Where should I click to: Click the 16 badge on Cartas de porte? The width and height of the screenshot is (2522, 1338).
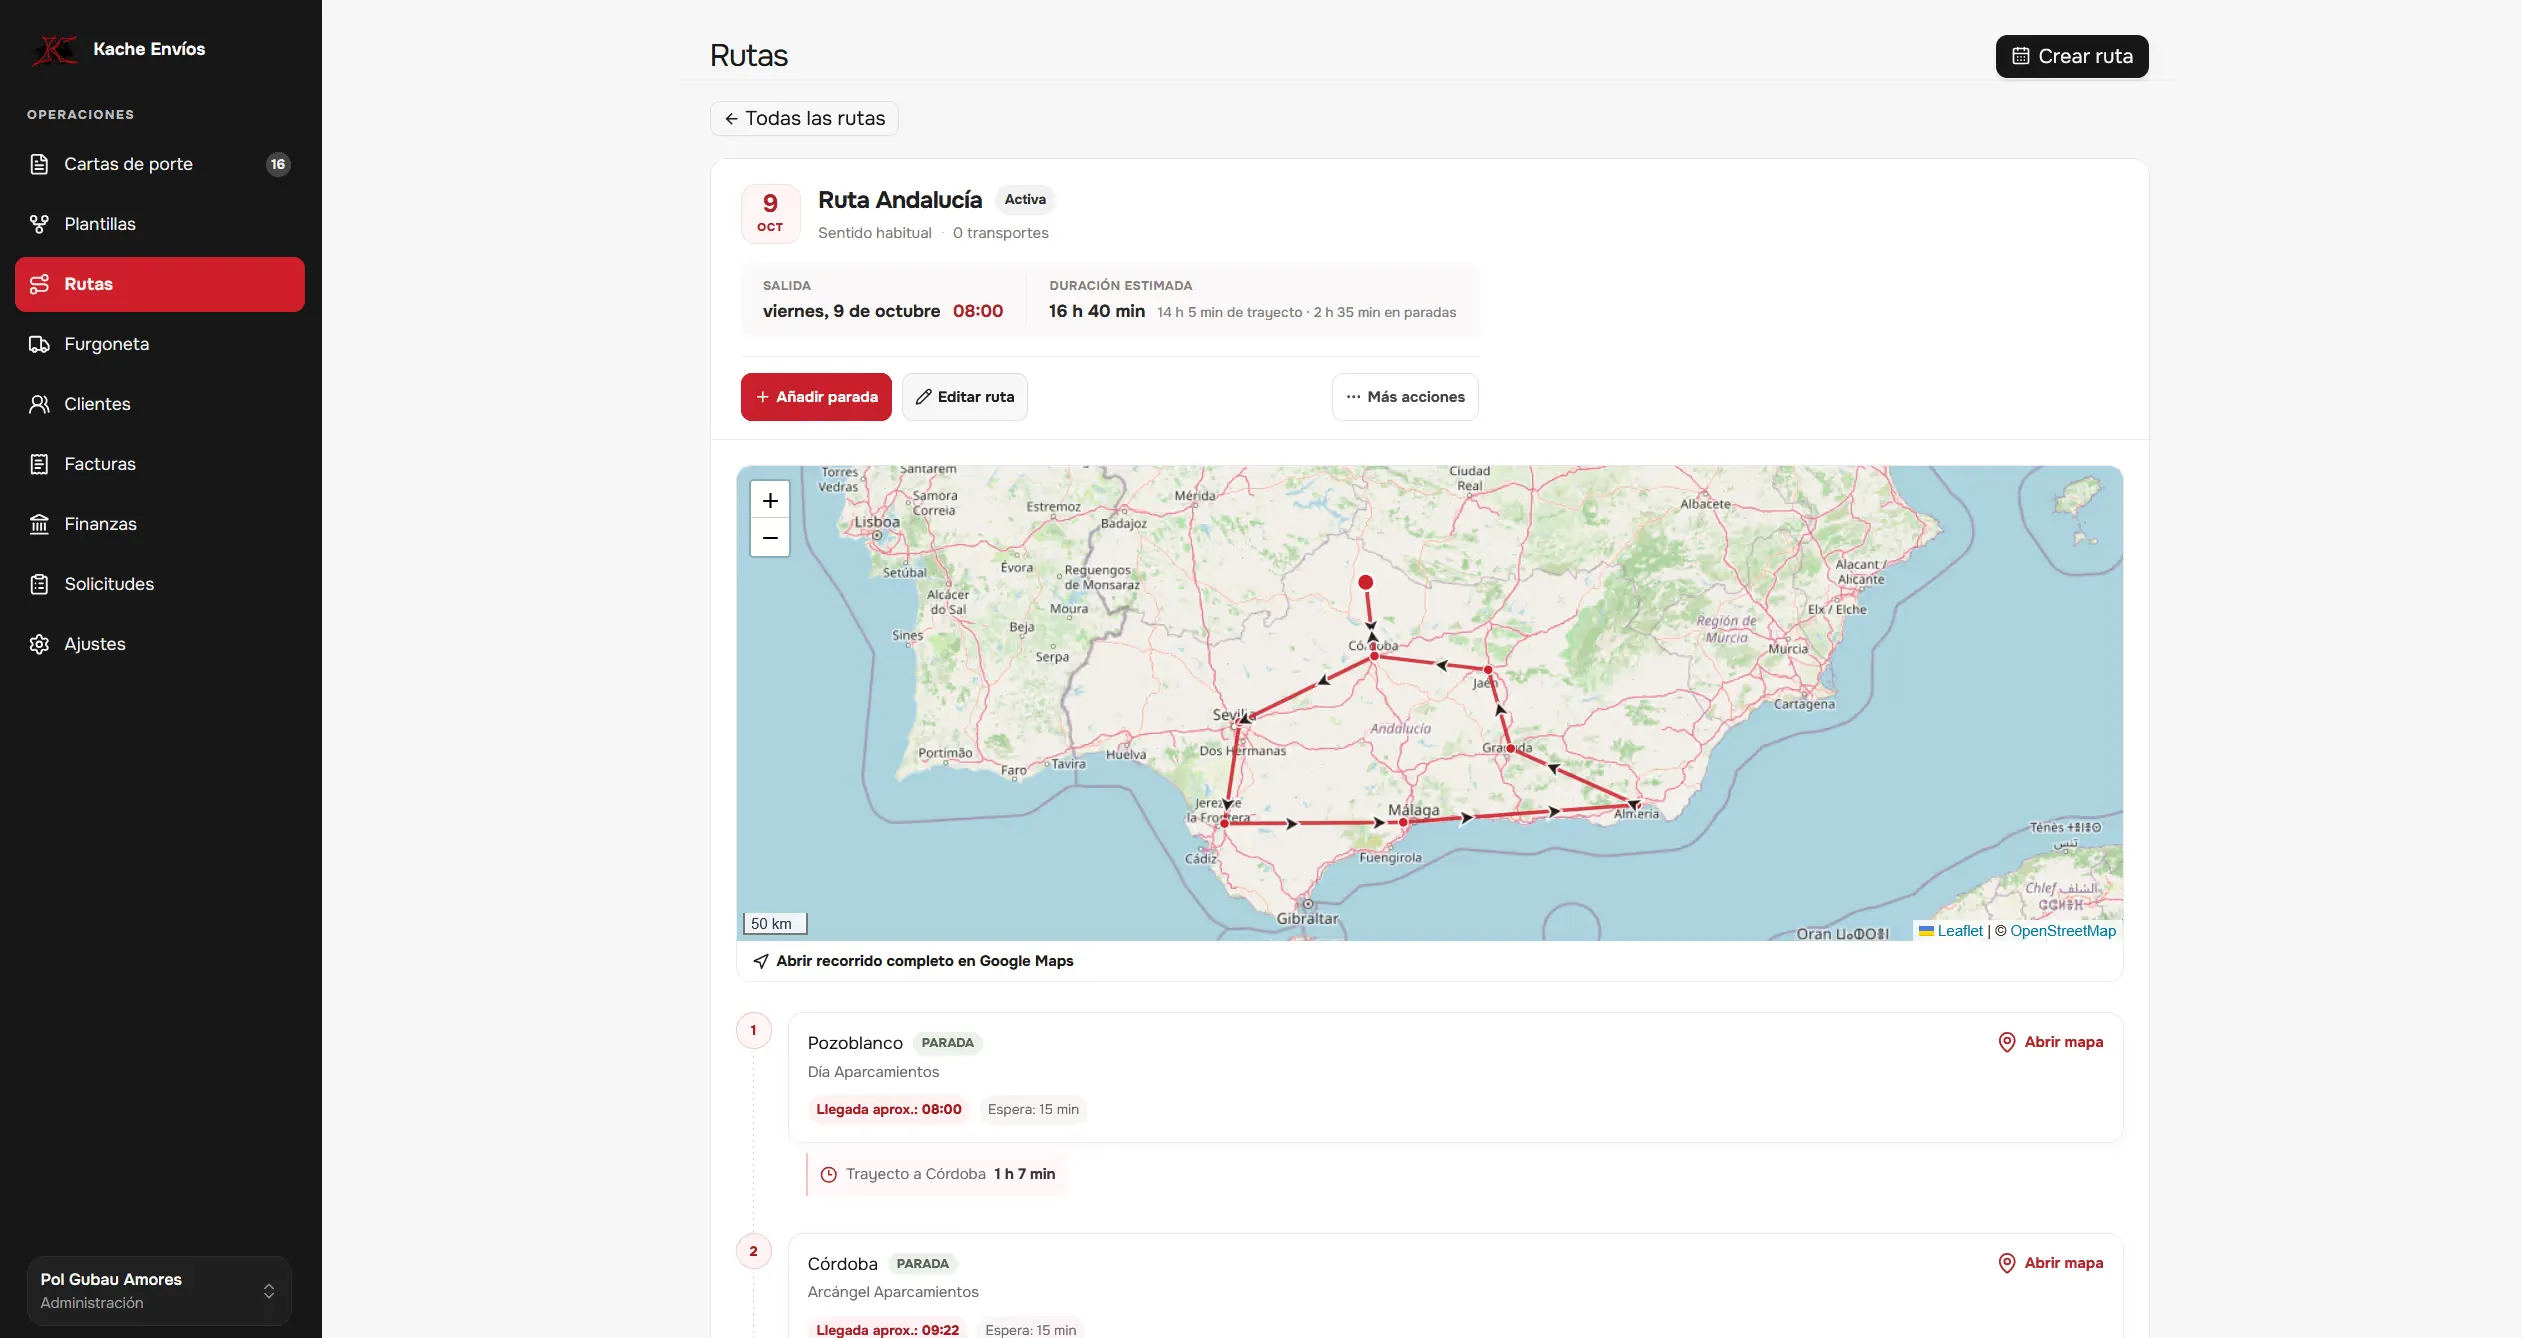click(x=278, y=164)
